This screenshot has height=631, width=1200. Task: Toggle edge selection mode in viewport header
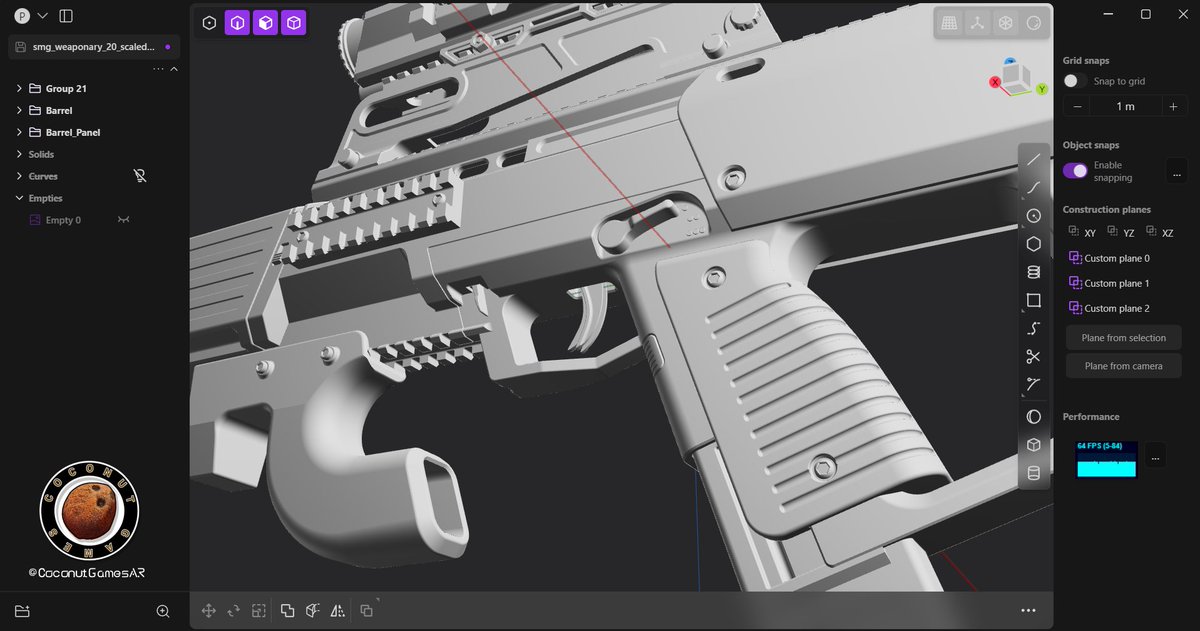tap(237, 22)
